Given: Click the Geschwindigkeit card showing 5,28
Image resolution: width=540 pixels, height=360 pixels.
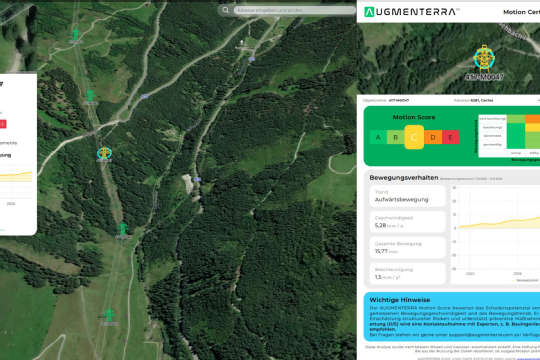Looking at the screenshot, I should click(407, 222).
